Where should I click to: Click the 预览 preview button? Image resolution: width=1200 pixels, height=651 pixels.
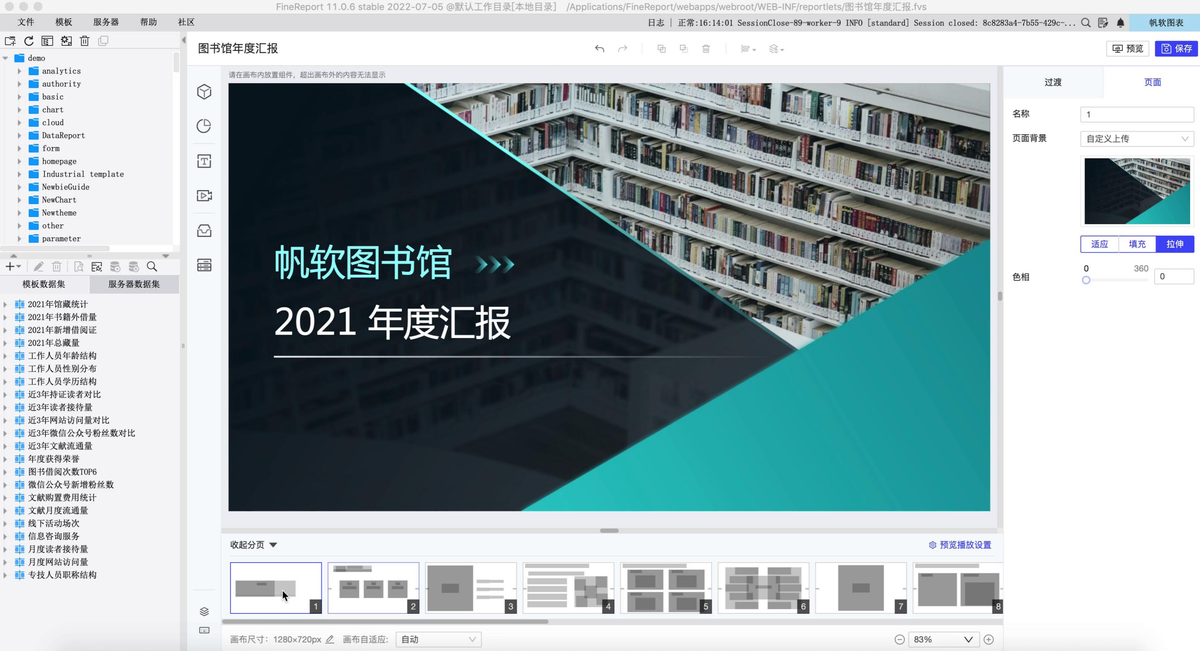(1128, 48)
